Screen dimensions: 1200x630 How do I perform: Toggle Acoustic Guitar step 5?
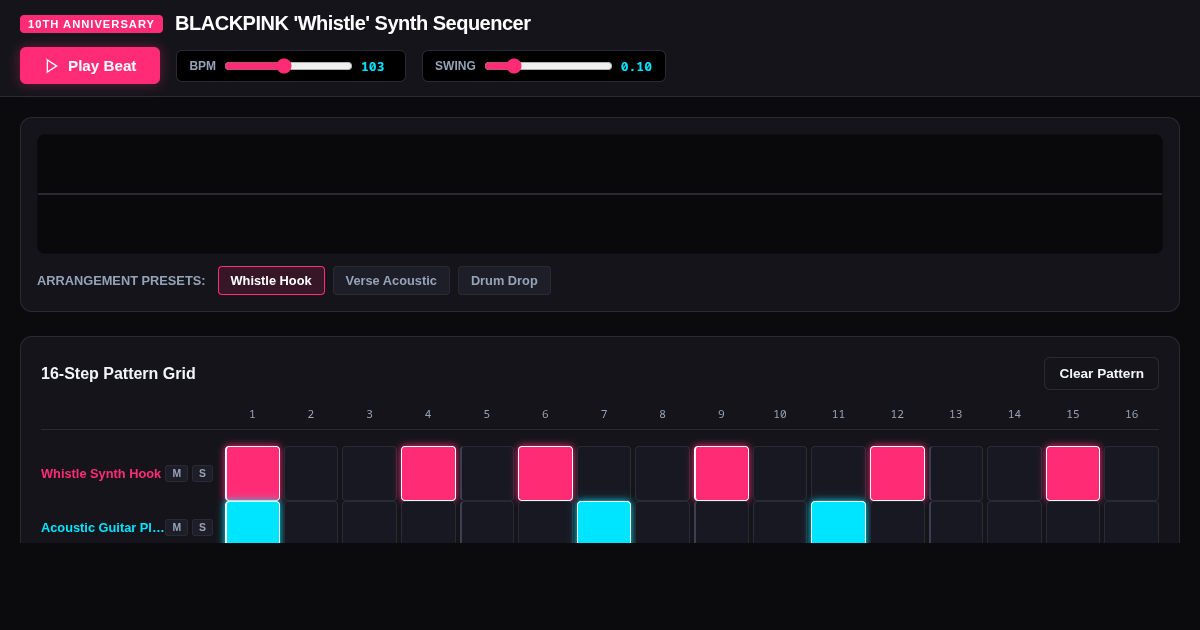point(487,522)
